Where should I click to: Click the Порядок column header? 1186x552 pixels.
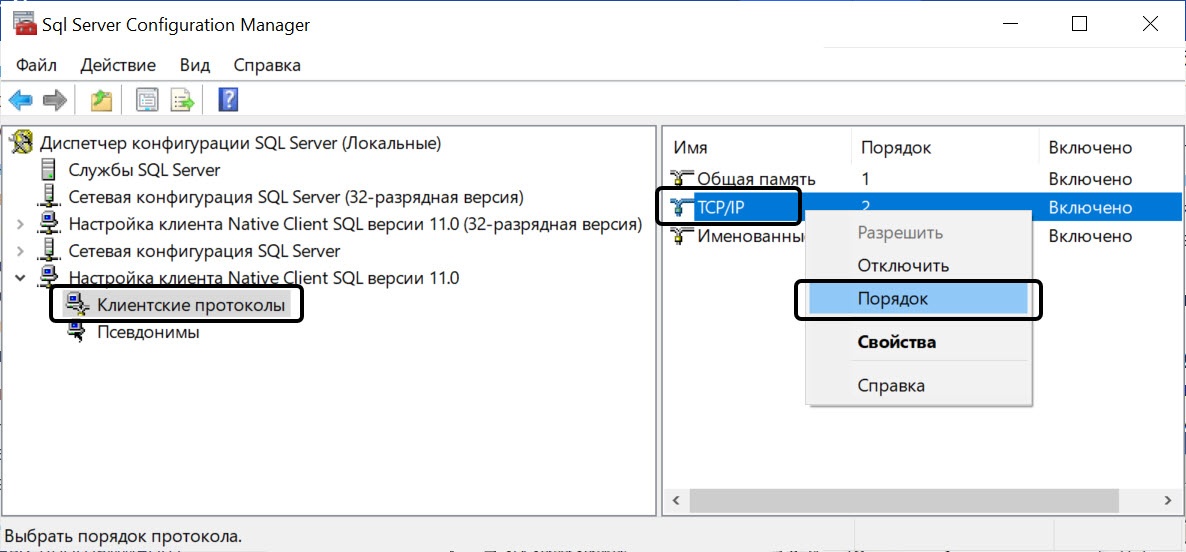[896, 147]
